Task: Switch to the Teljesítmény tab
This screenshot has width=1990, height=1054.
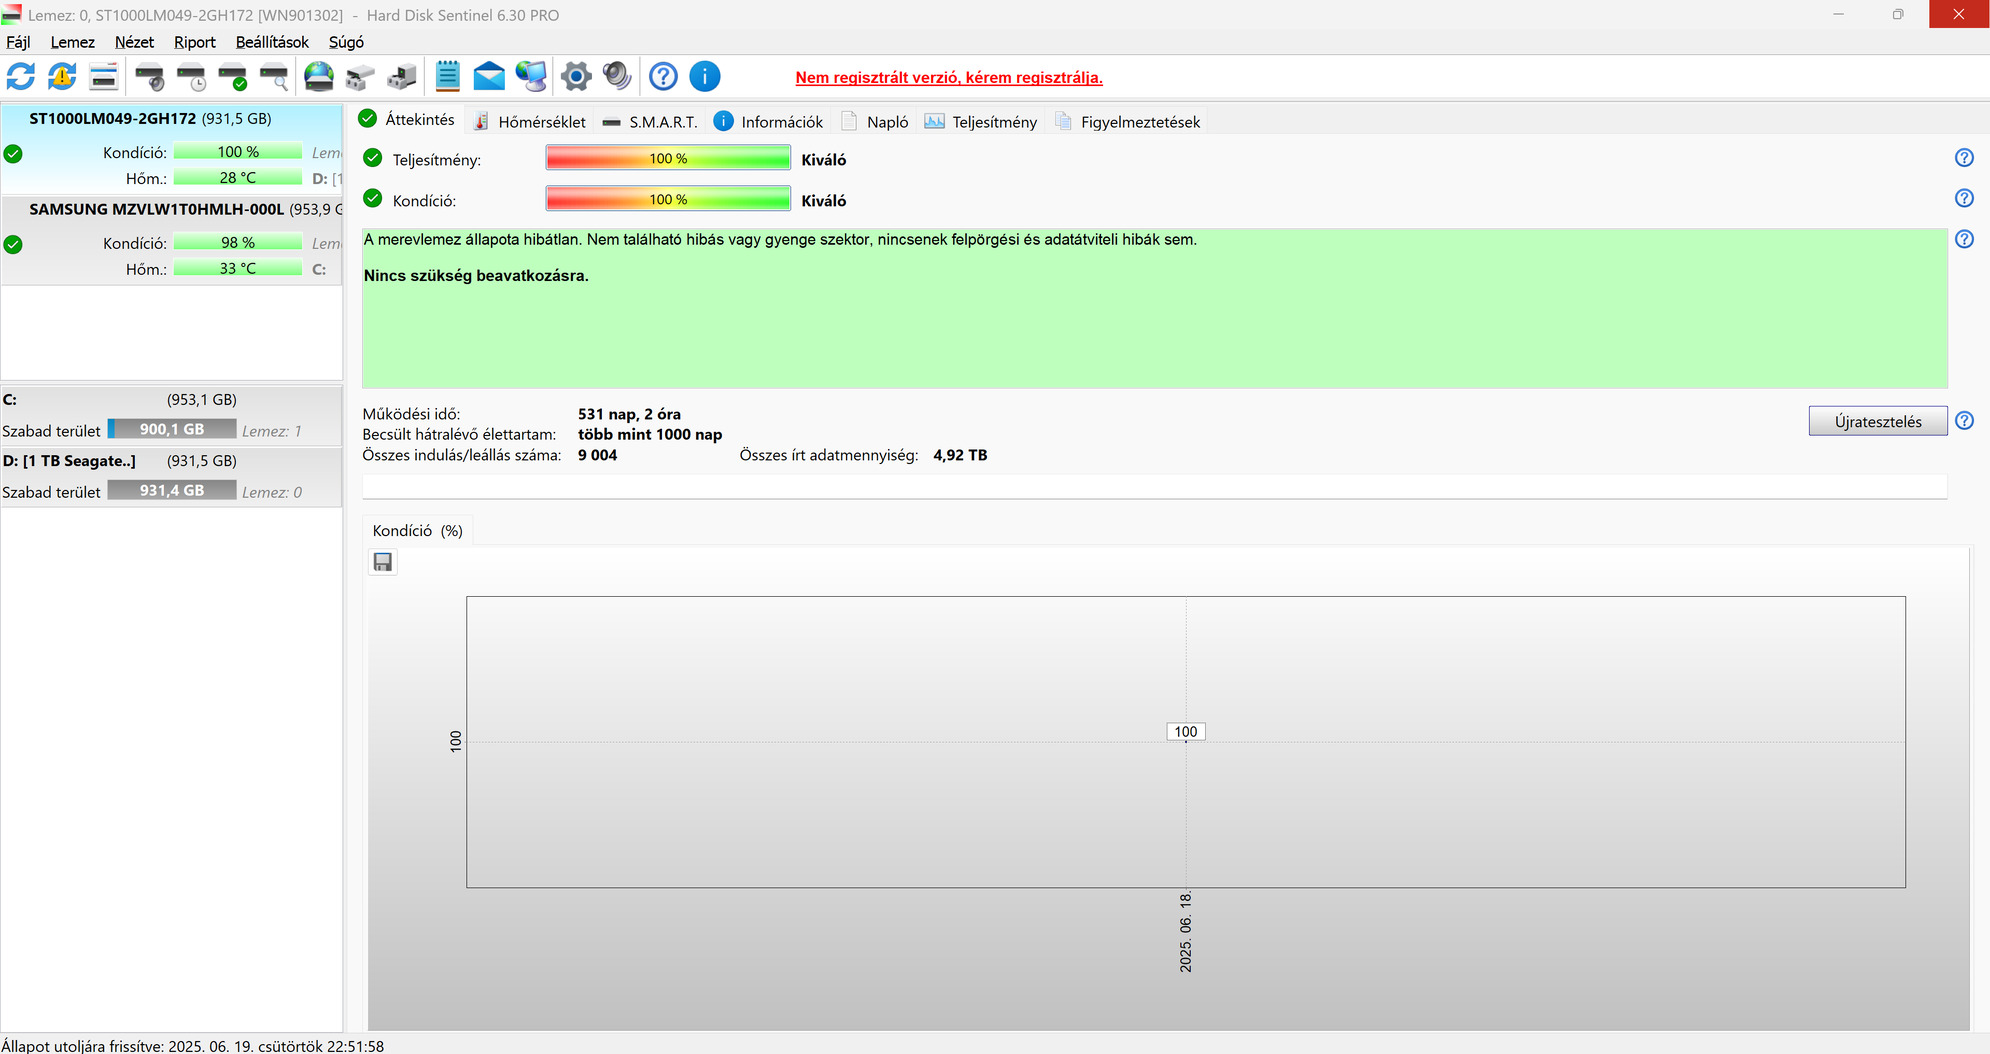Action: tap(981, 121)
